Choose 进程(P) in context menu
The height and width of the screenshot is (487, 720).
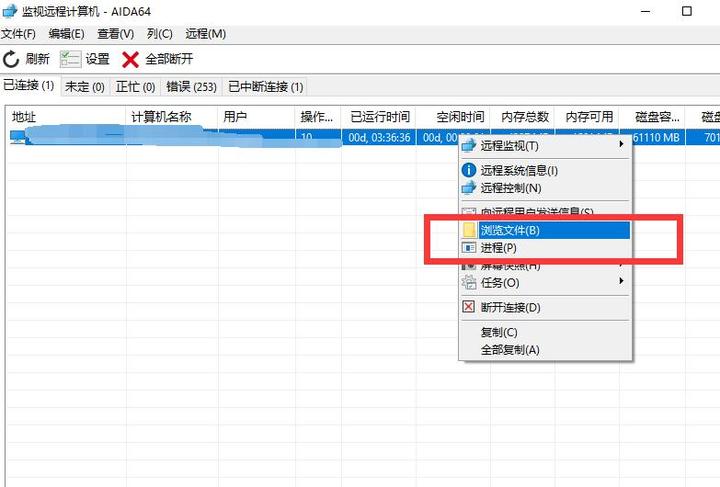(546, 248)
